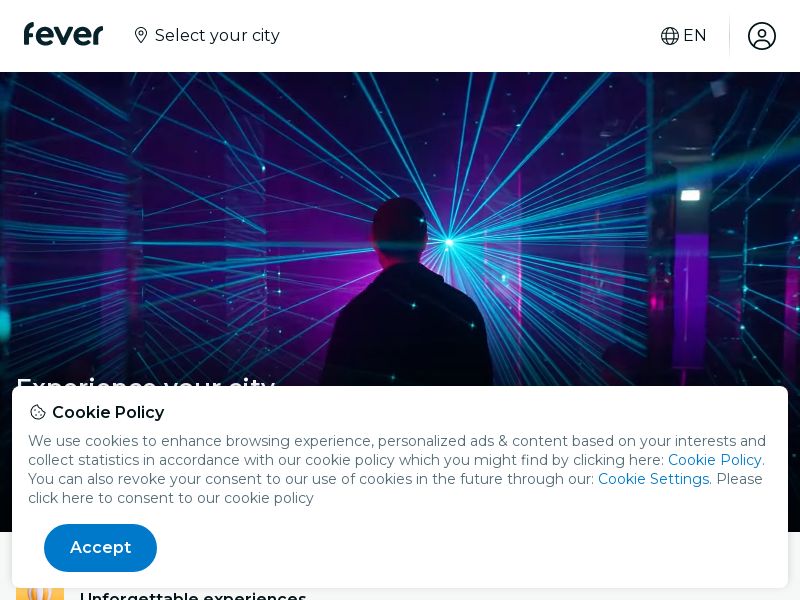Click the bright laser burst center
The height and width of the screenshot is (600, 800).
(x=449, y=242)
